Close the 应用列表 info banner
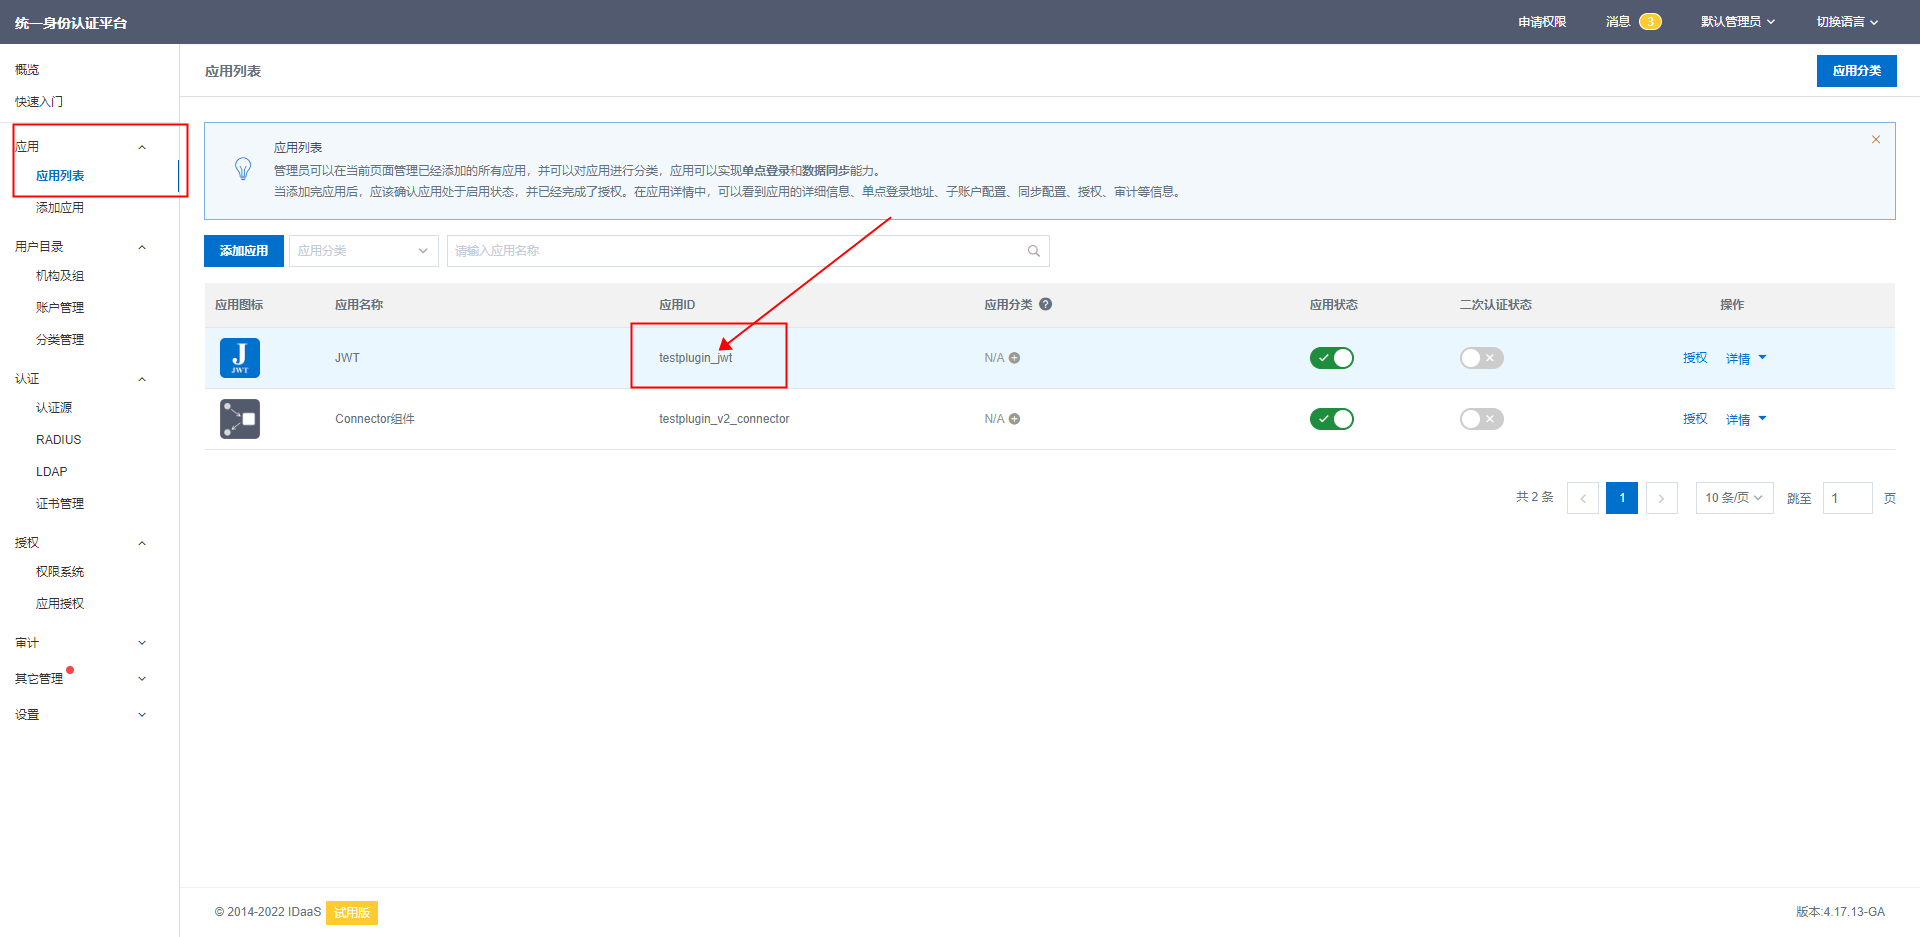The height and width of the screenshot is (937, 1920). click(1875, 140)
